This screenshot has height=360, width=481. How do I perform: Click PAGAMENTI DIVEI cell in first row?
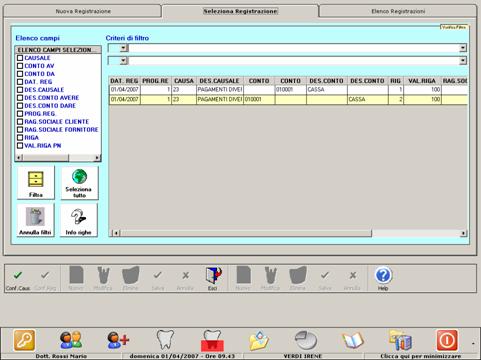coord(220,90)
